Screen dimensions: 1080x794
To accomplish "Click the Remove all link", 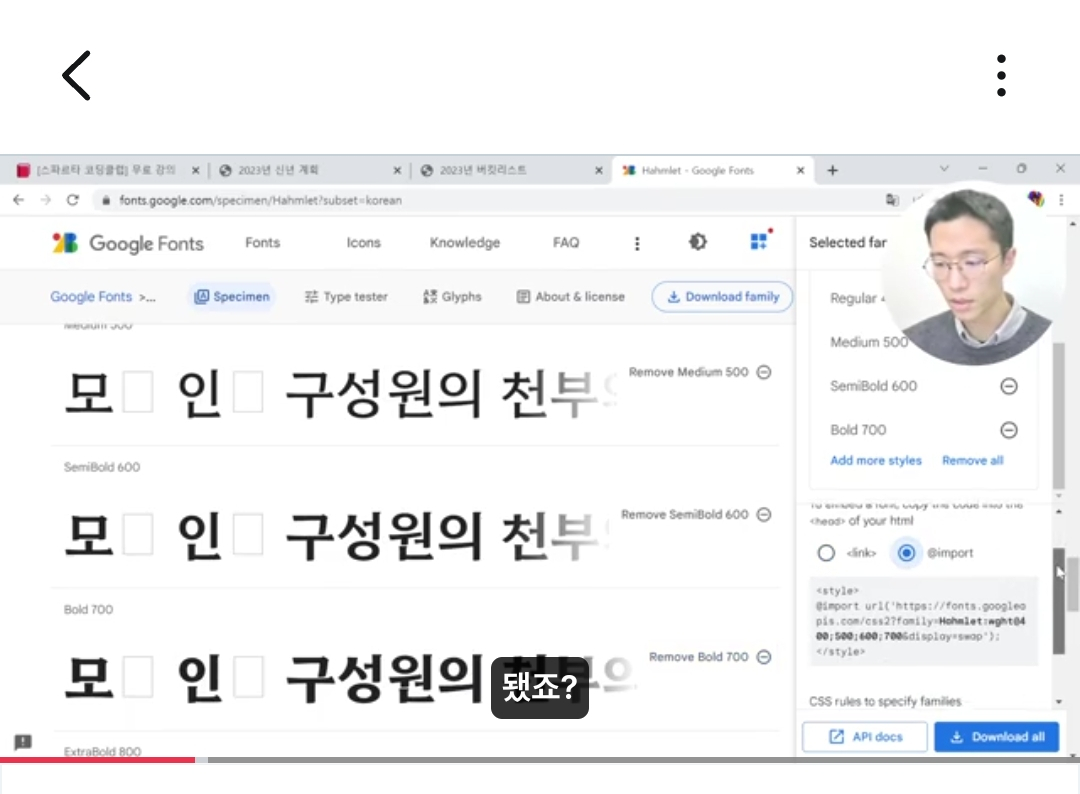I will pyautogui.click(x=973, y=461).
